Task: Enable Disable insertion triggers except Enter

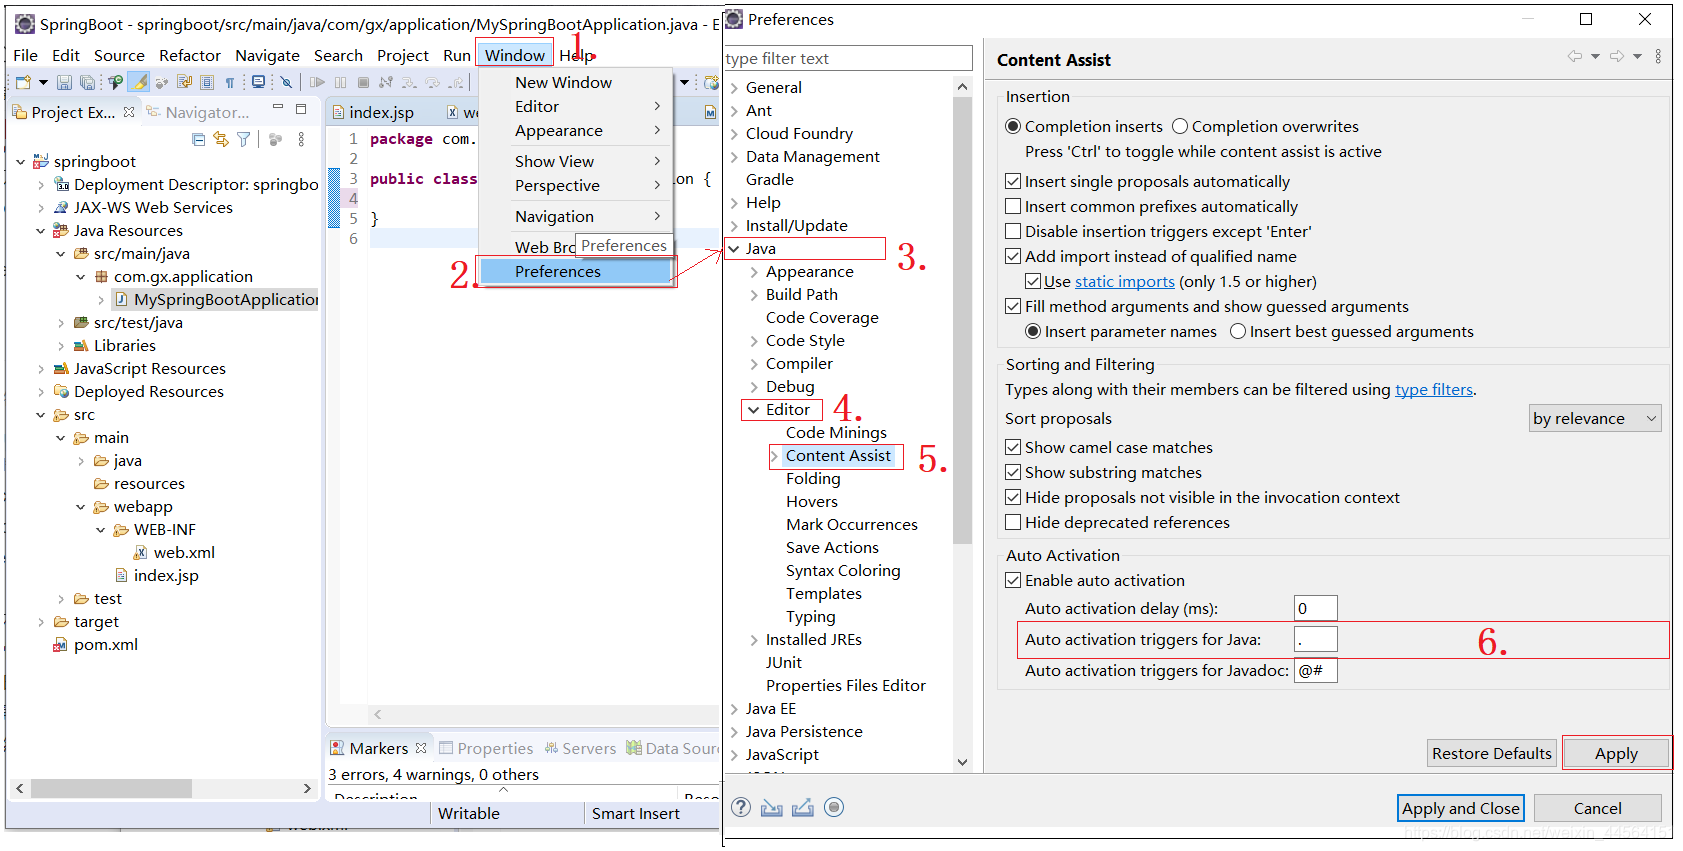Action: pyautogui.click(x=1013, y=231)
